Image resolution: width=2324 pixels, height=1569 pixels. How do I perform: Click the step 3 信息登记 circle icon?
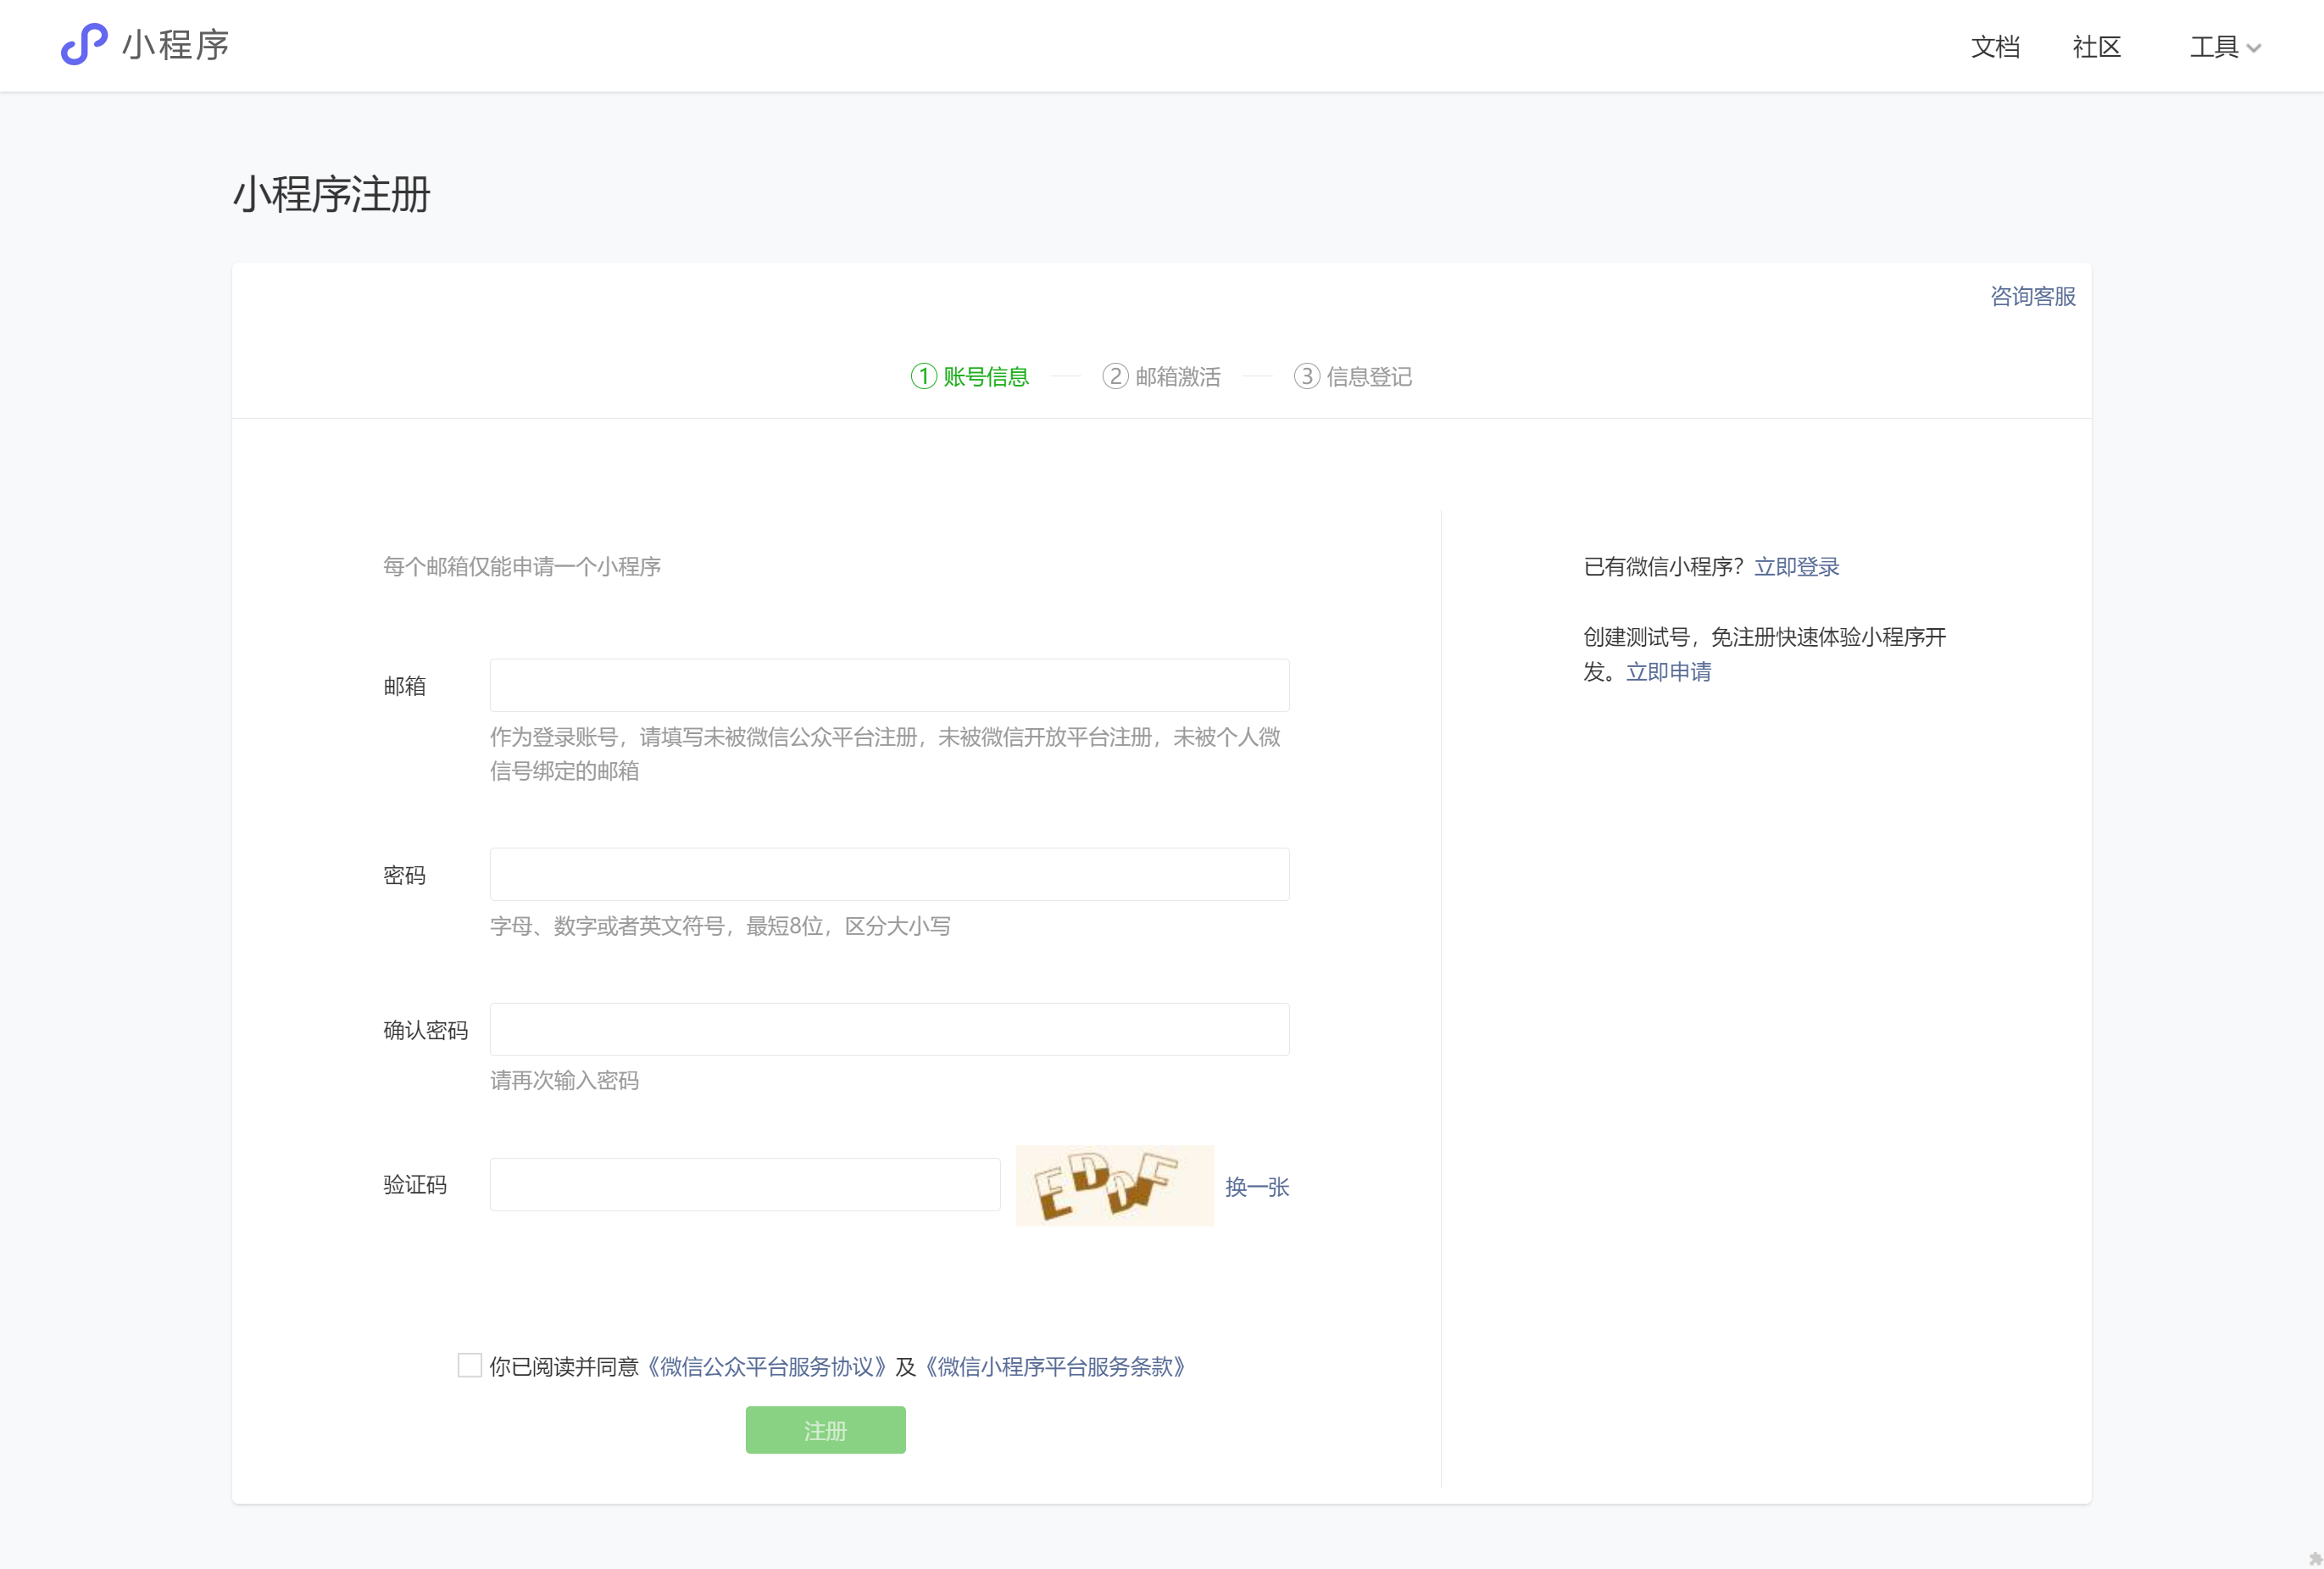1306,376
